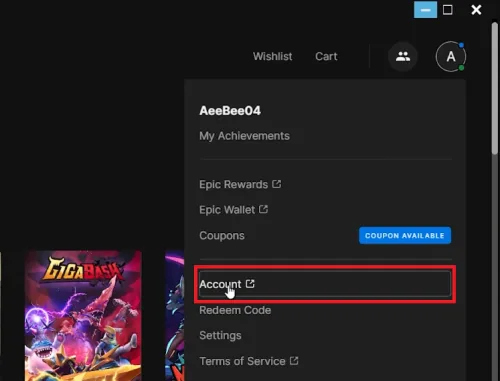
Task: Minimize the launcher window
Action: 425,10
